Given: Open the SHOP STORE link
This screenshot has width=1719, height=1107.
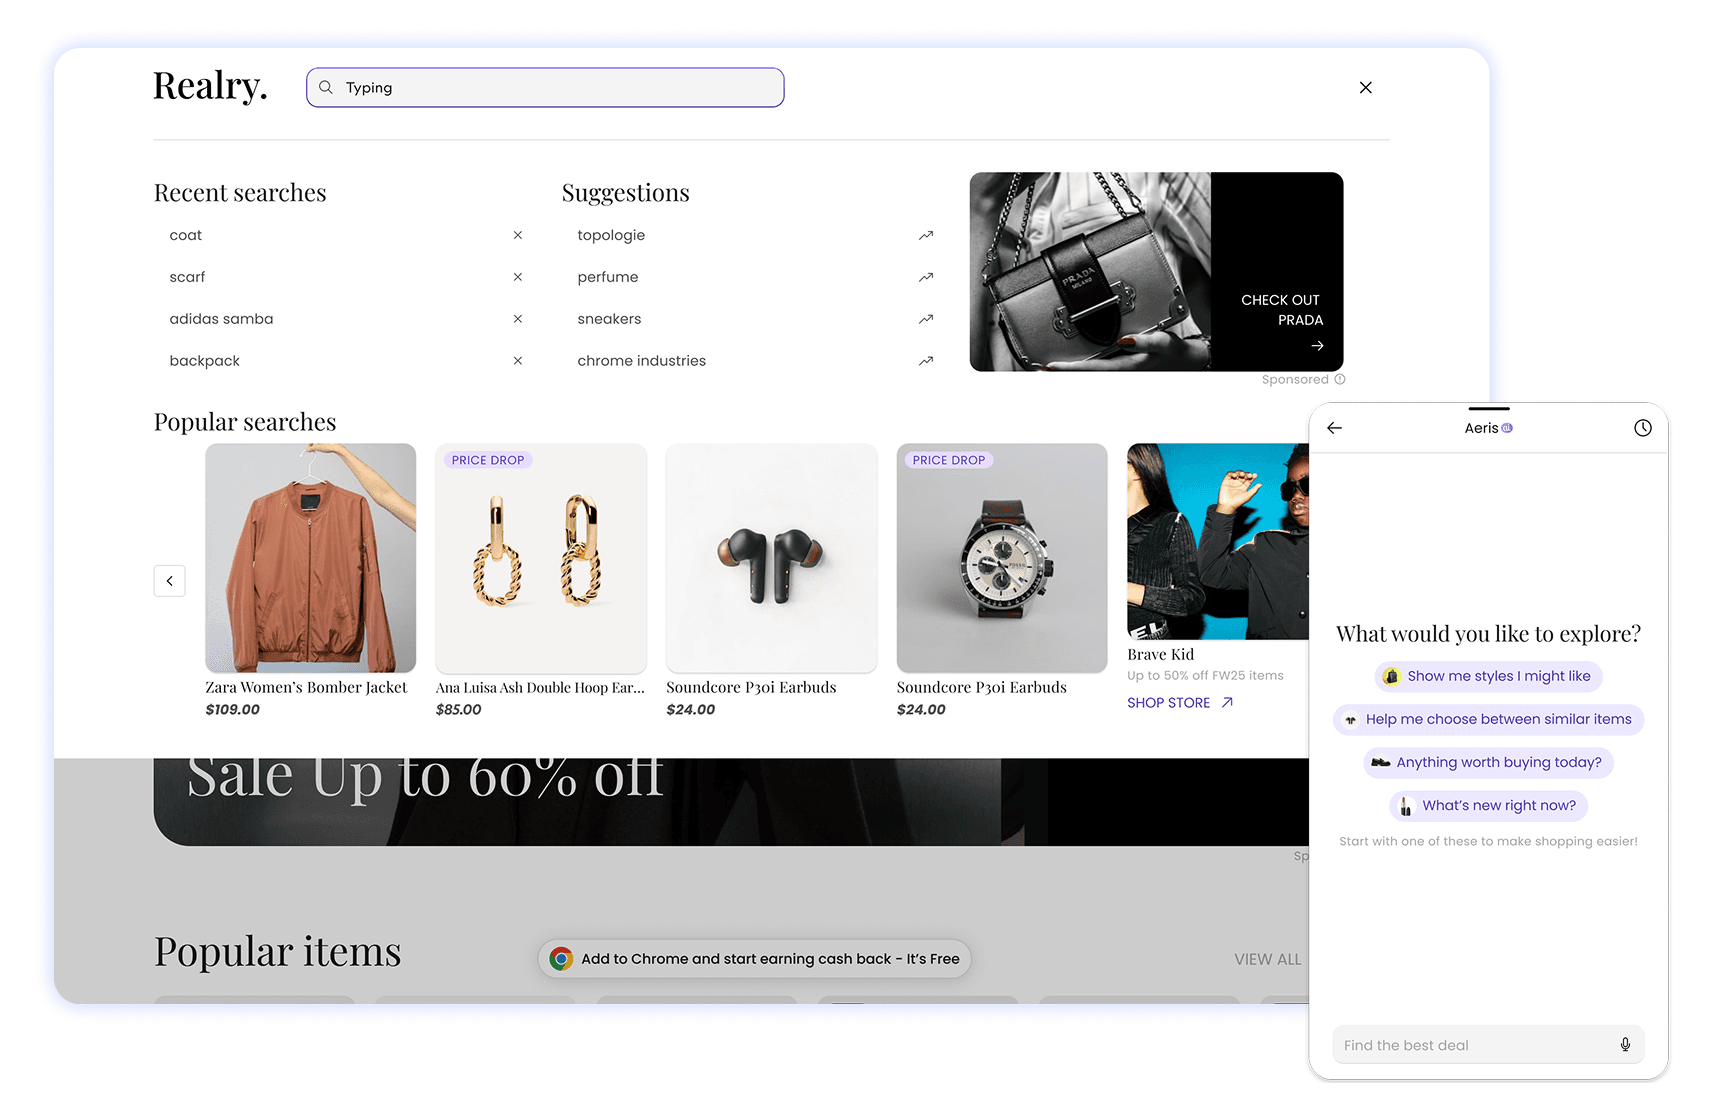Looking at the screenshot, I should 1180,703.
